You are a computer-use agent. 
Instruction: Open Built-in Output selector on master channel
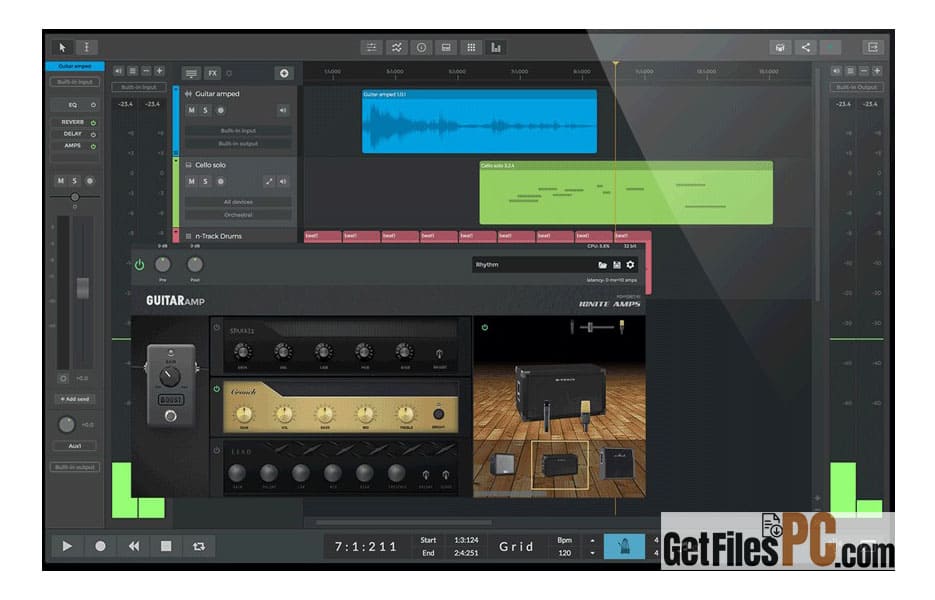[856, 88]
